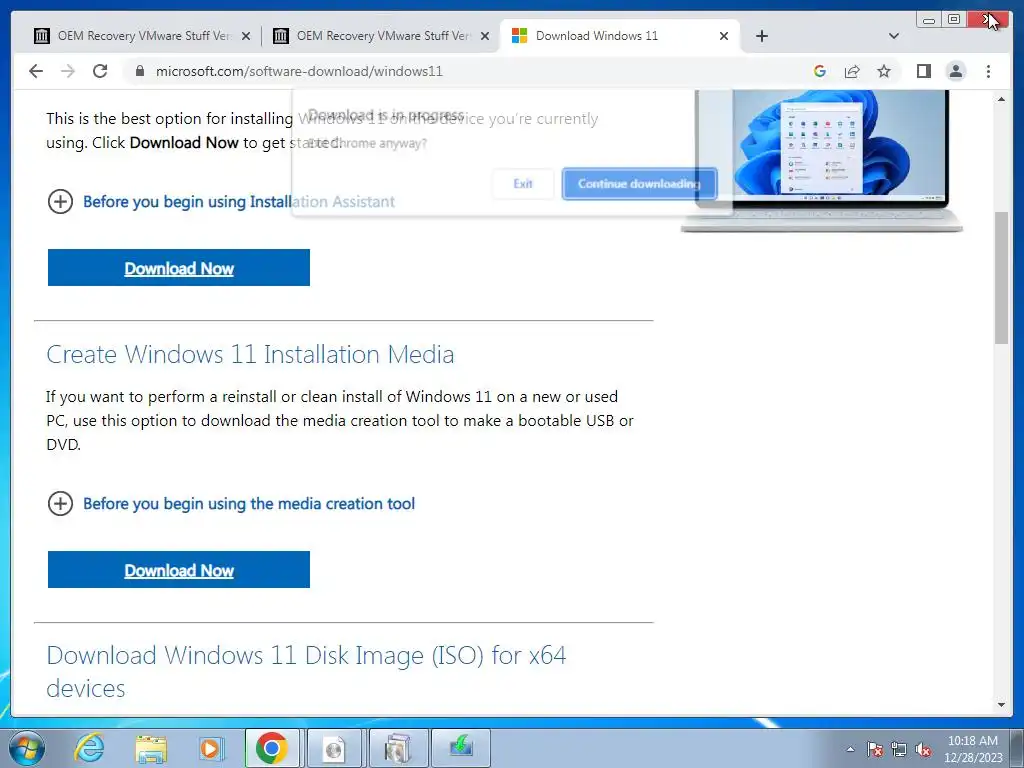The width and height of the screenshot is (1024, 768).
Task: Open the disc icon taskbar app
Action: tap(334, 748)
